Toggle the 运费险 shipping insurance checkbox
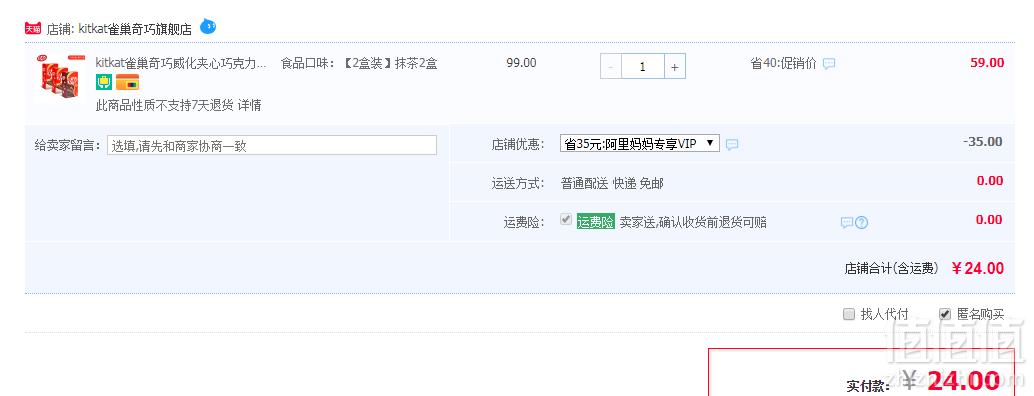This screenshot has width=1034, height=396. (566, 219)
